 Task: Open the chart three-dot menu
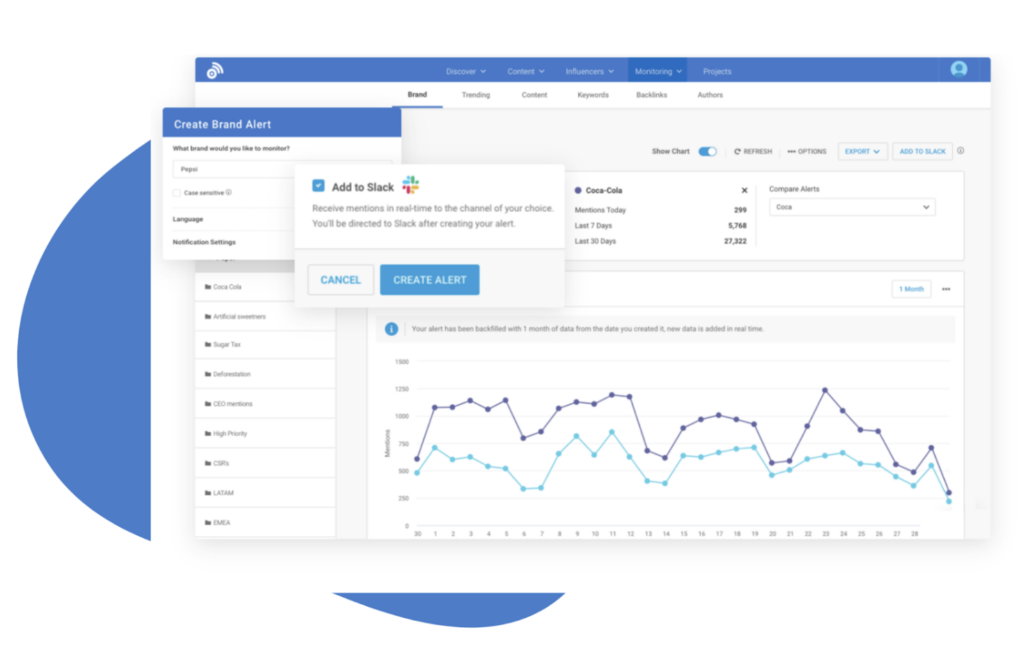tap(946, 289)
